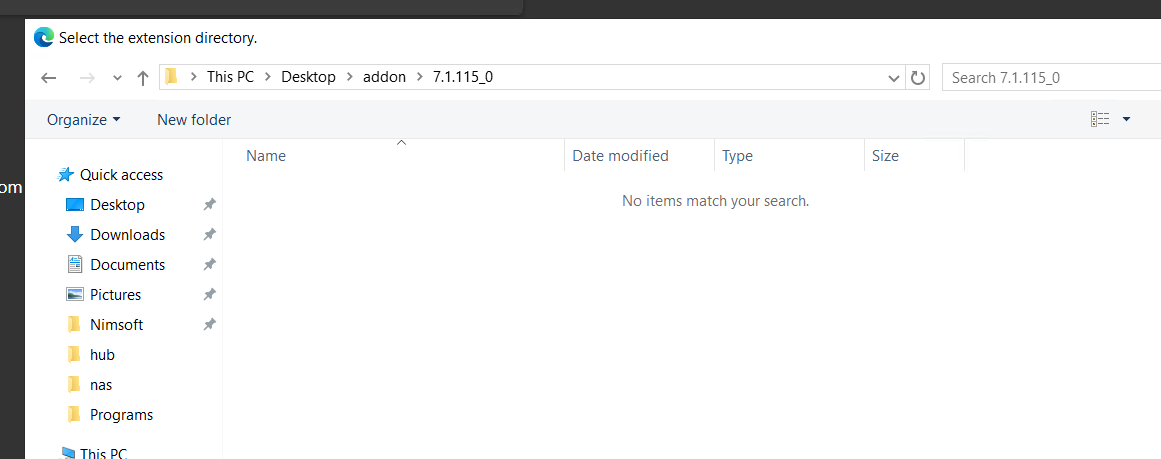Change view with the view icon
The height and width of the screenshot is (459, 1161).
pos(1100,120)
